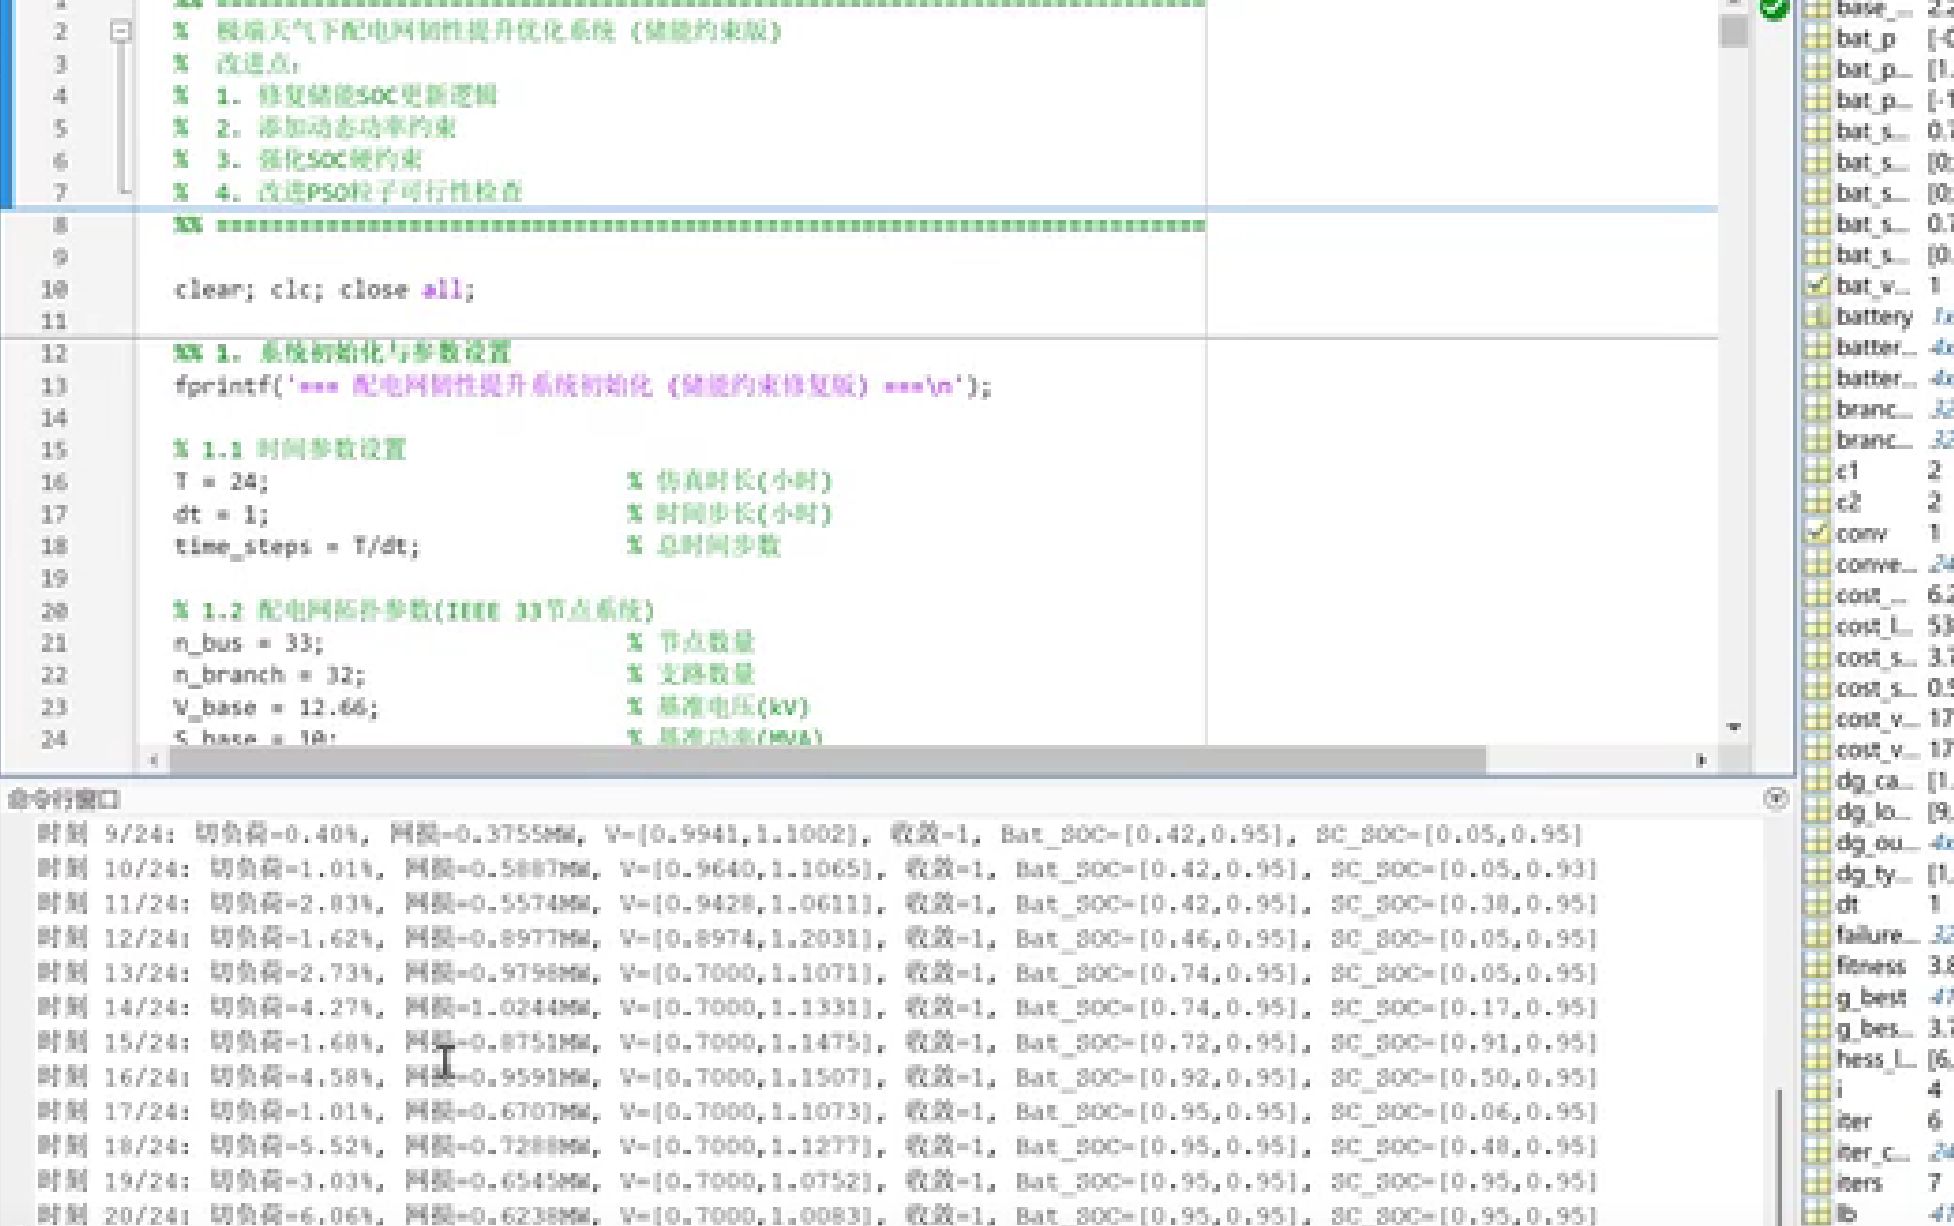Select the iters variable icon

pyautogui.click(x=1816, y=1183)
